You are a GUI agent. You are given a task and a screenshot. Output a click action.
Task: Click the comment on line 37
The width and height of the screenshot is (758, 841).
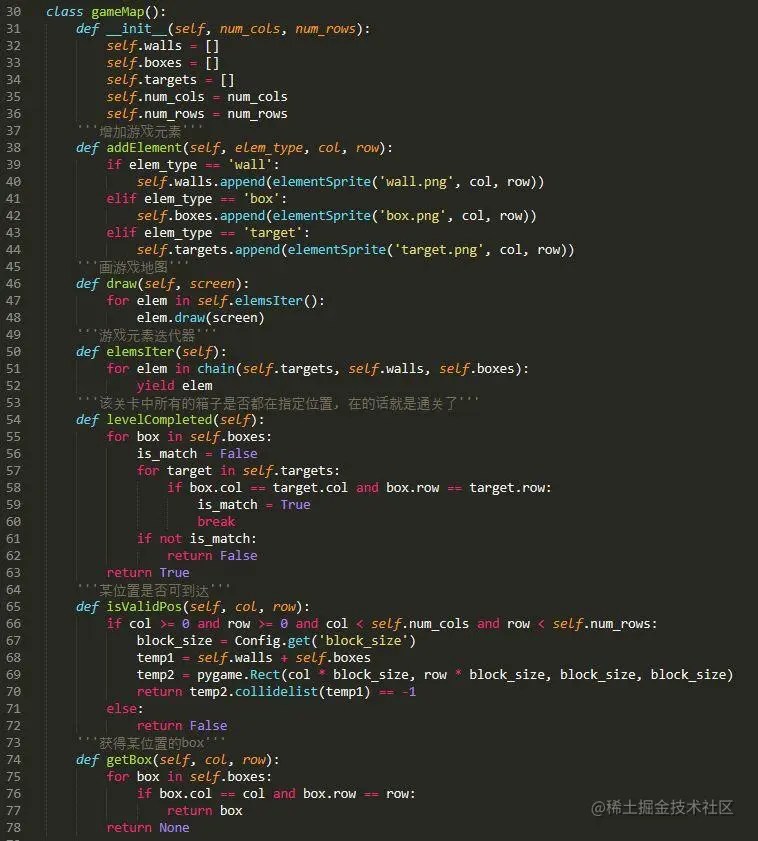coord(140,131)
